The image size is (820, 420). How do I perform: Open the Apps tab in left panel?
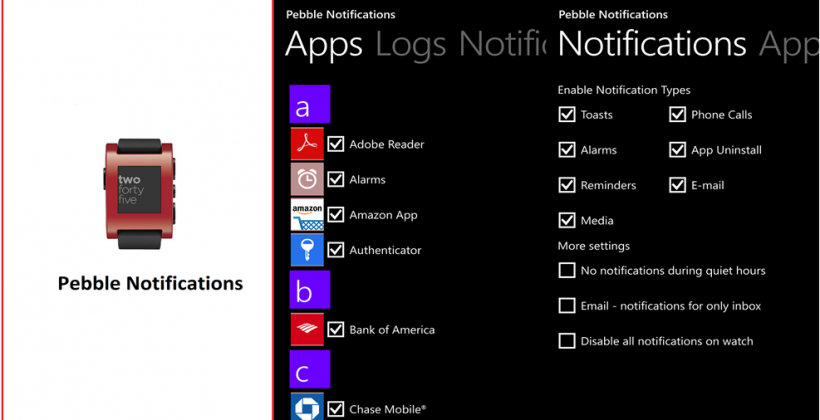click(324, 44)
